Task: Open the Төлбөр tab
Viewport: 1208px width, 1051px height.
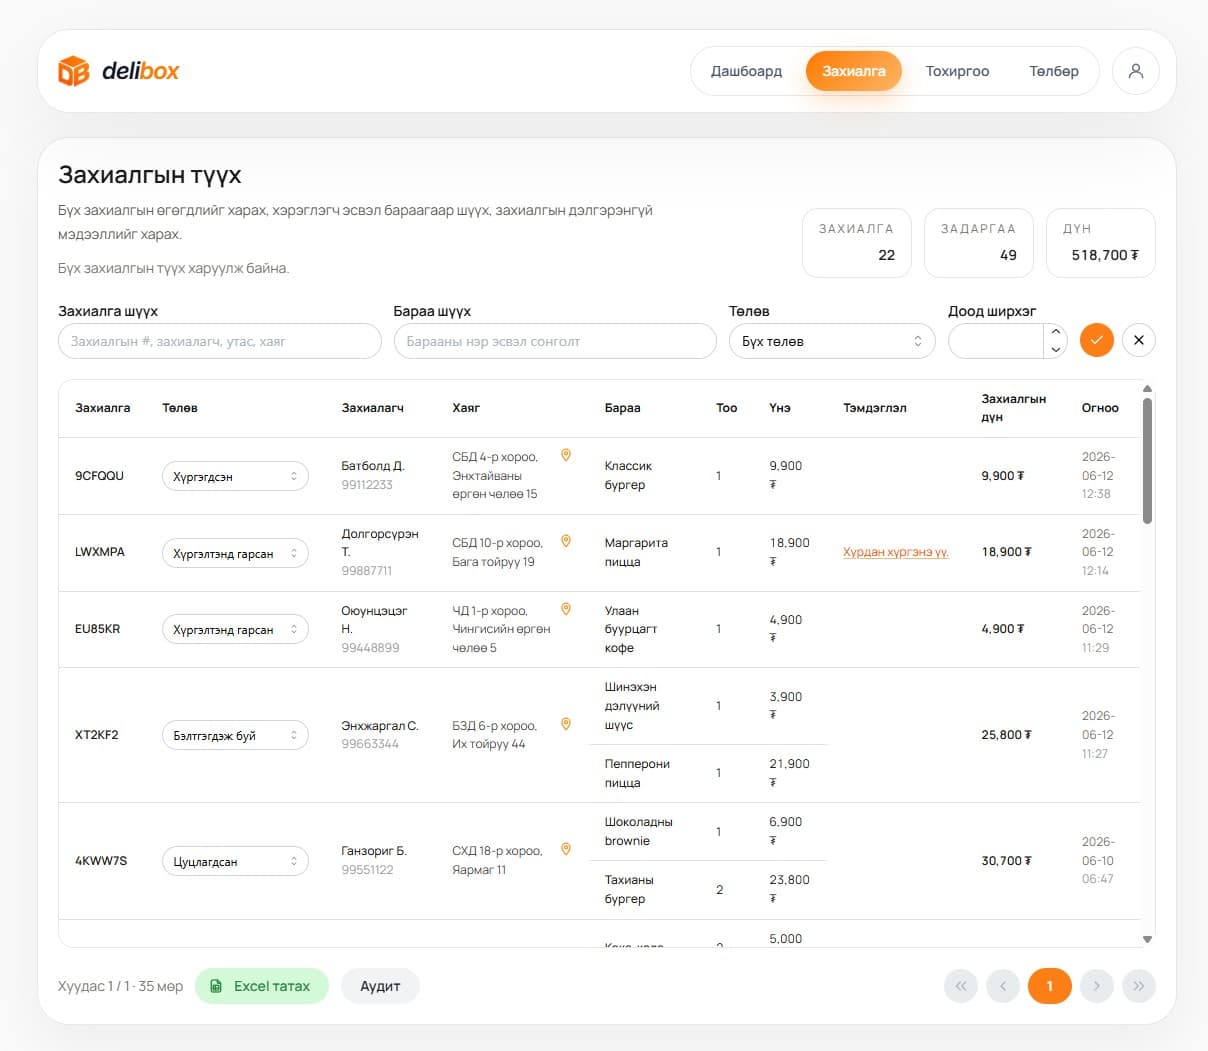Action: coord(1054,71)
